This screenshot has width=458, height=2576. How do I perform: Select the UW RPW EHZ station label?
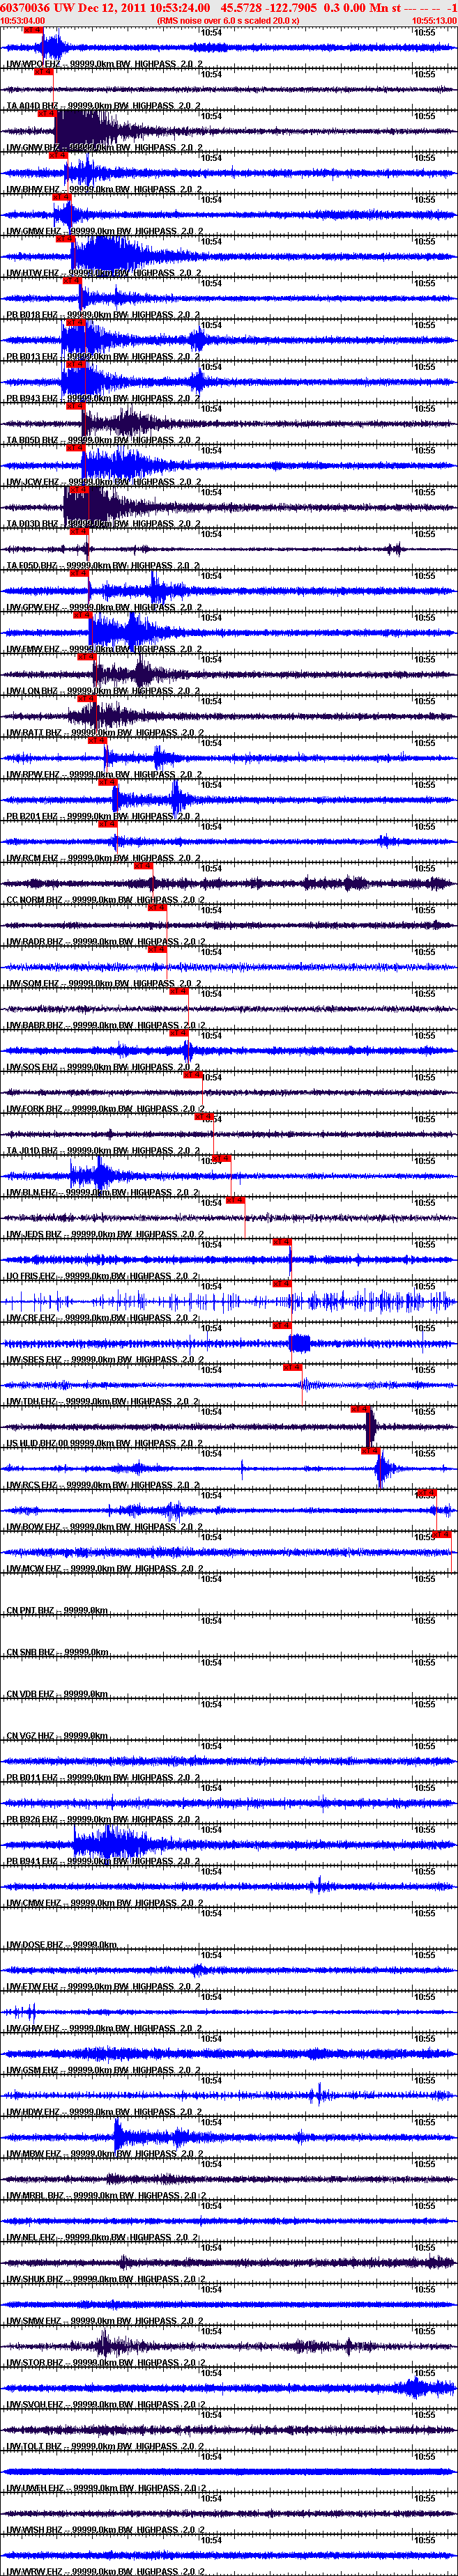[104, 775]
